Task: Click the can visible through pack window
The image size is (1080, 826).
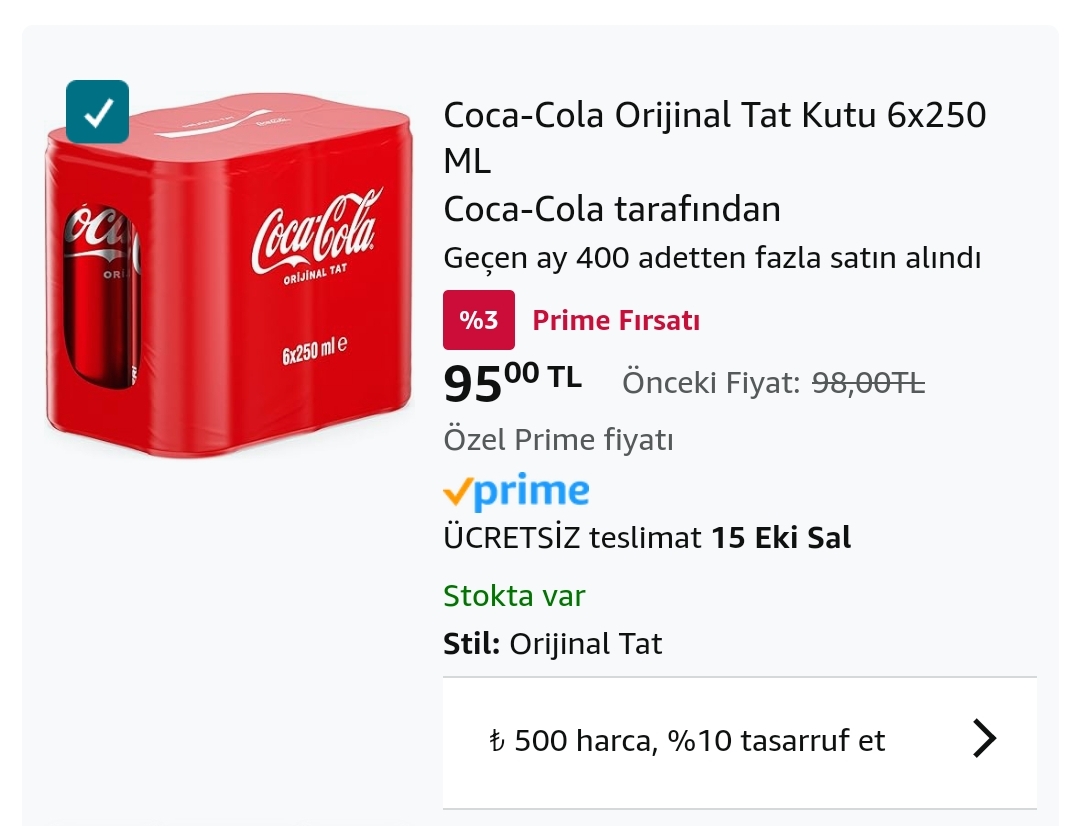Action: (x=98, y=295)
